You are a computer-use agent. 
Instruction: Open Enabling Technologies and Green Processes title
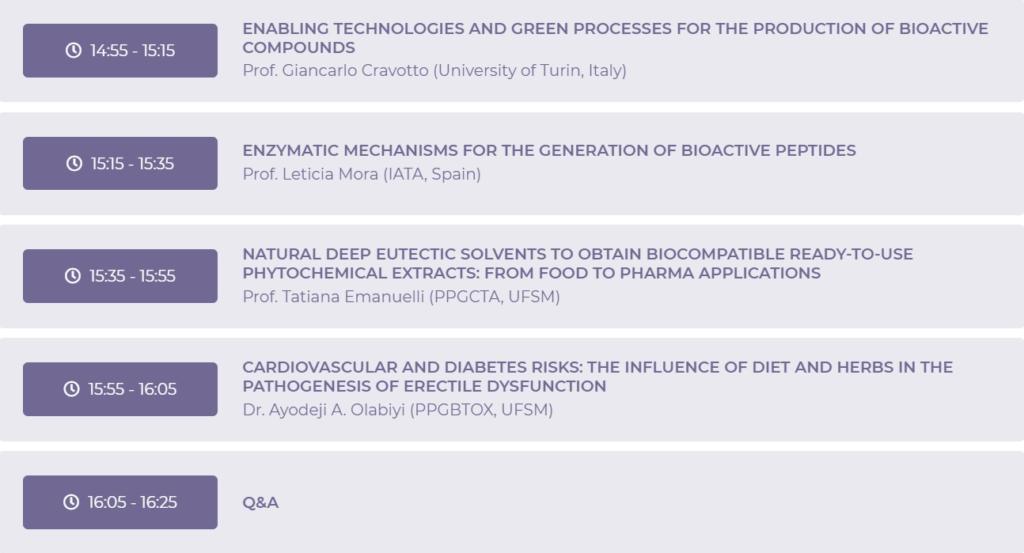tap(614, 38)
